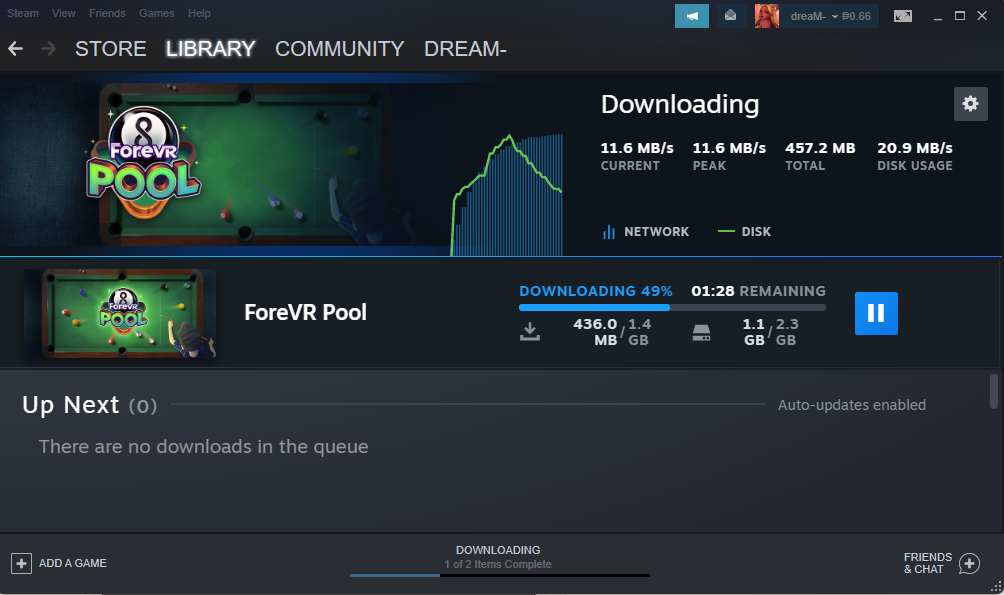Viewport: 1004px width, 595px height.
Task: Toggle Auto-updates enabled setting
Action: tap(852, 405)
